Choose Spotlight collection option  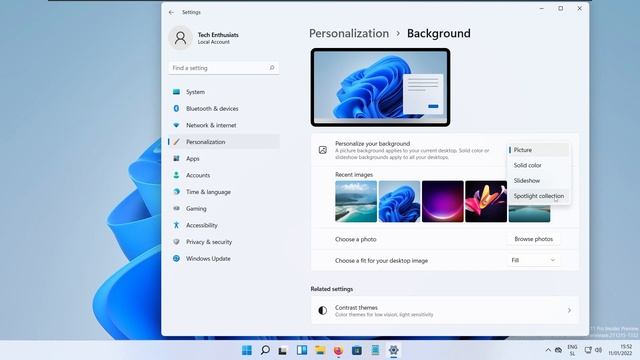[x=538, y=196]
